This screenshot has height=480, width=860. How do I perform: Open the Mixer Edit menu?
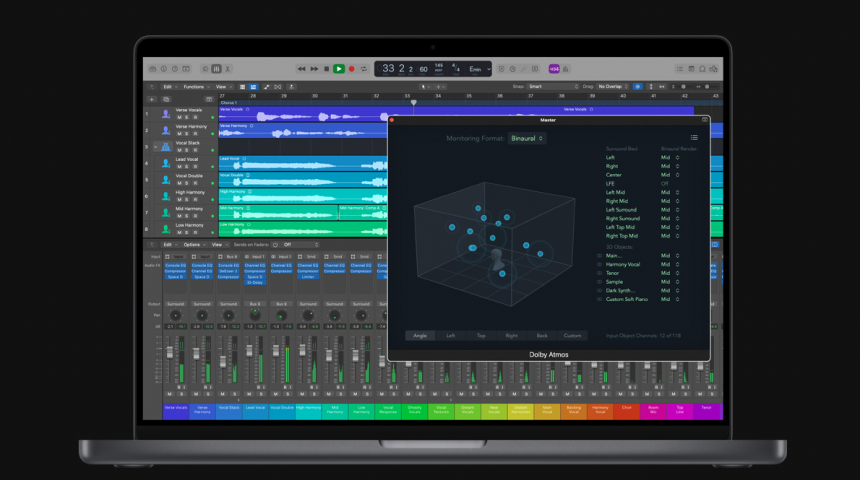[169, 245]
